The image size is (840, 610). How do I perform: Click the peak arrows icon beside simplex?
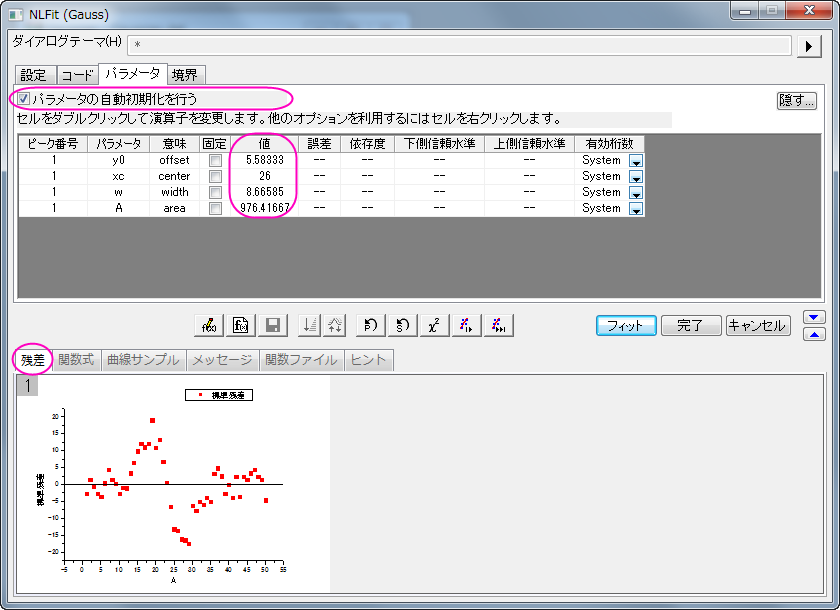[x=334, y=325]
